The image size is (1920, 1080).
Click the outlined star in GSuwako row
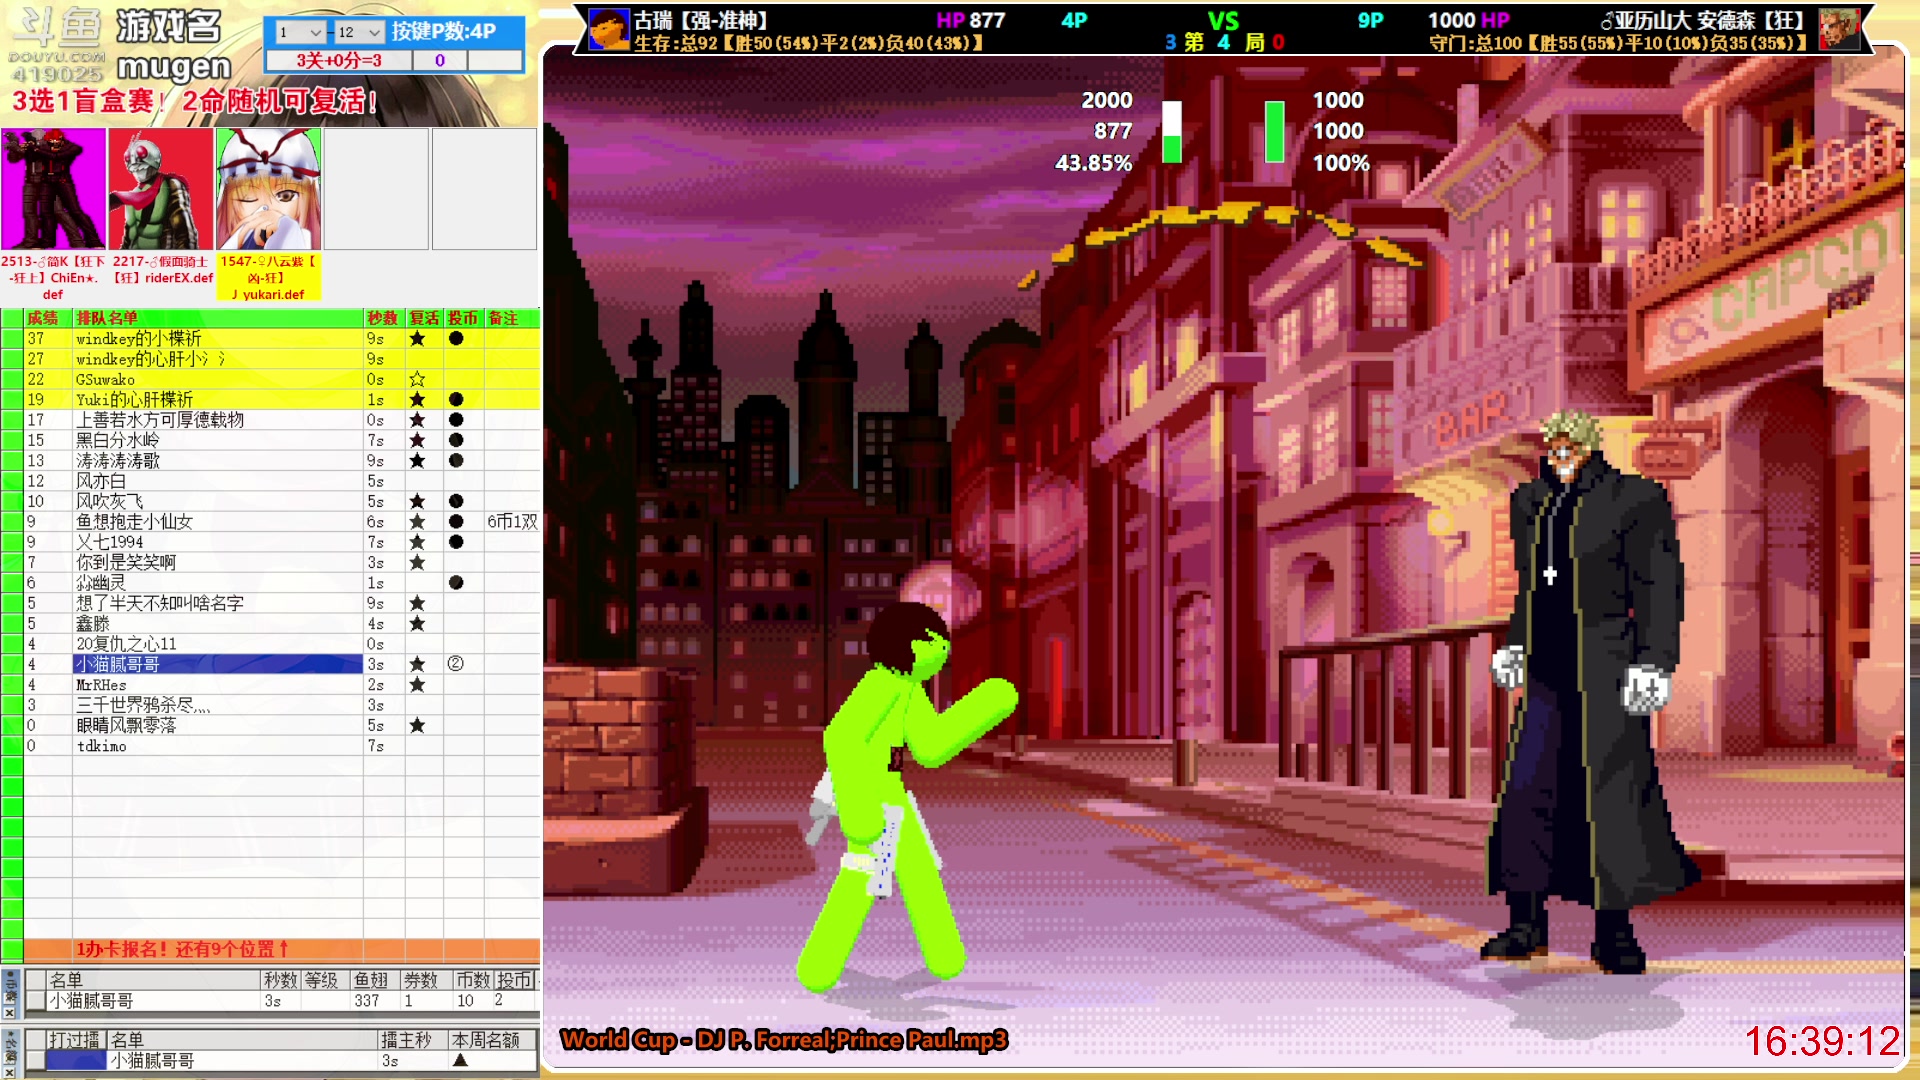click(x=417, y=379)
